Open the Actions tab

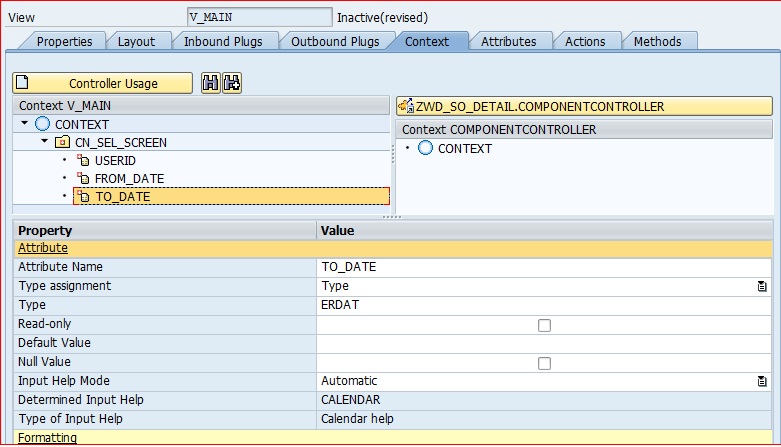[585, 41]
